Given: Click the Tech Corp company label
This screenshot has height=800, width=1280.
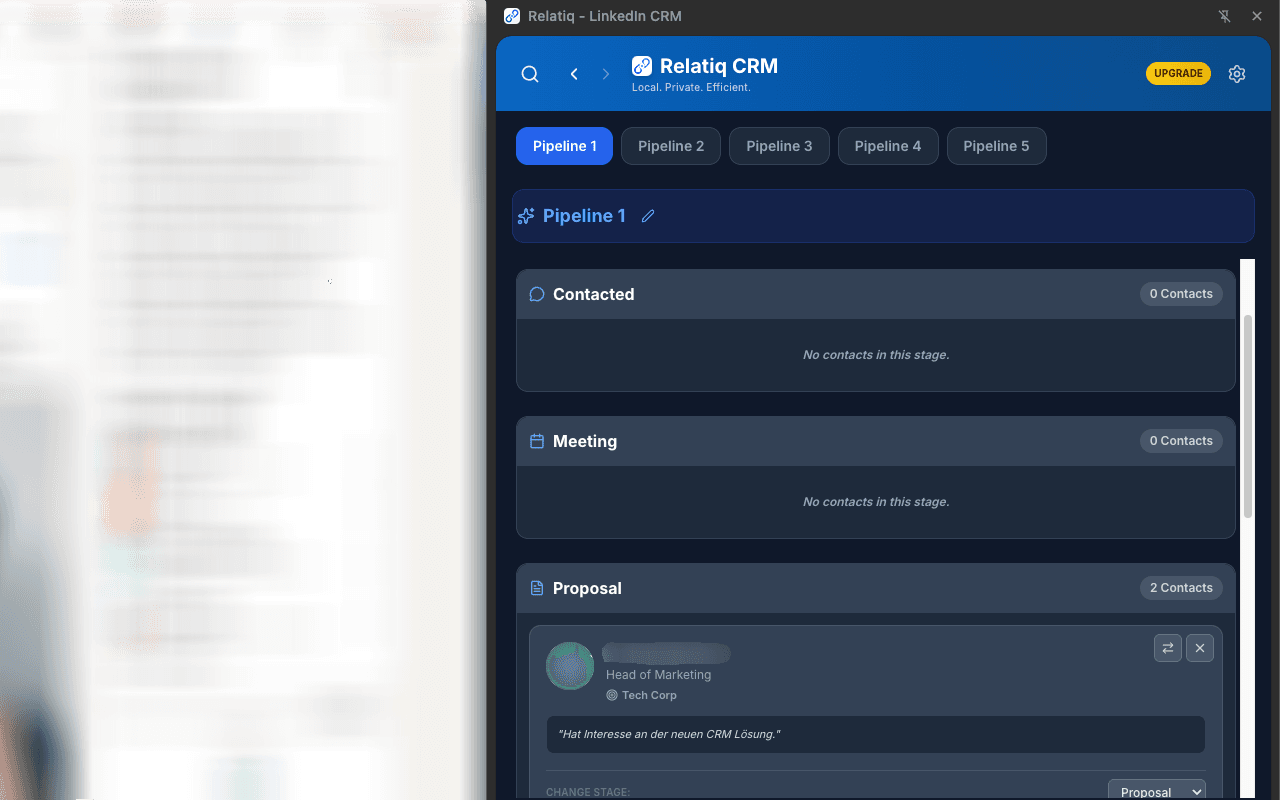Looking at the screenshot, I should pyautogui.click(x=649, y=695).
